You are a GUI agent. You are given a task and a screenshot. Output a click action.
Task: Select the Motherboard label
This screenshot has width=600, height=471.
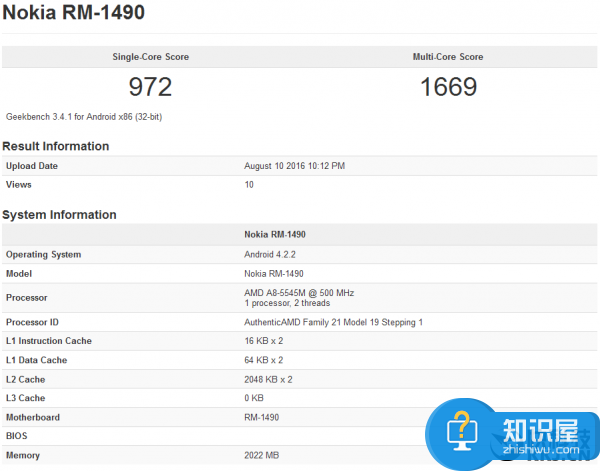point(33,417)
